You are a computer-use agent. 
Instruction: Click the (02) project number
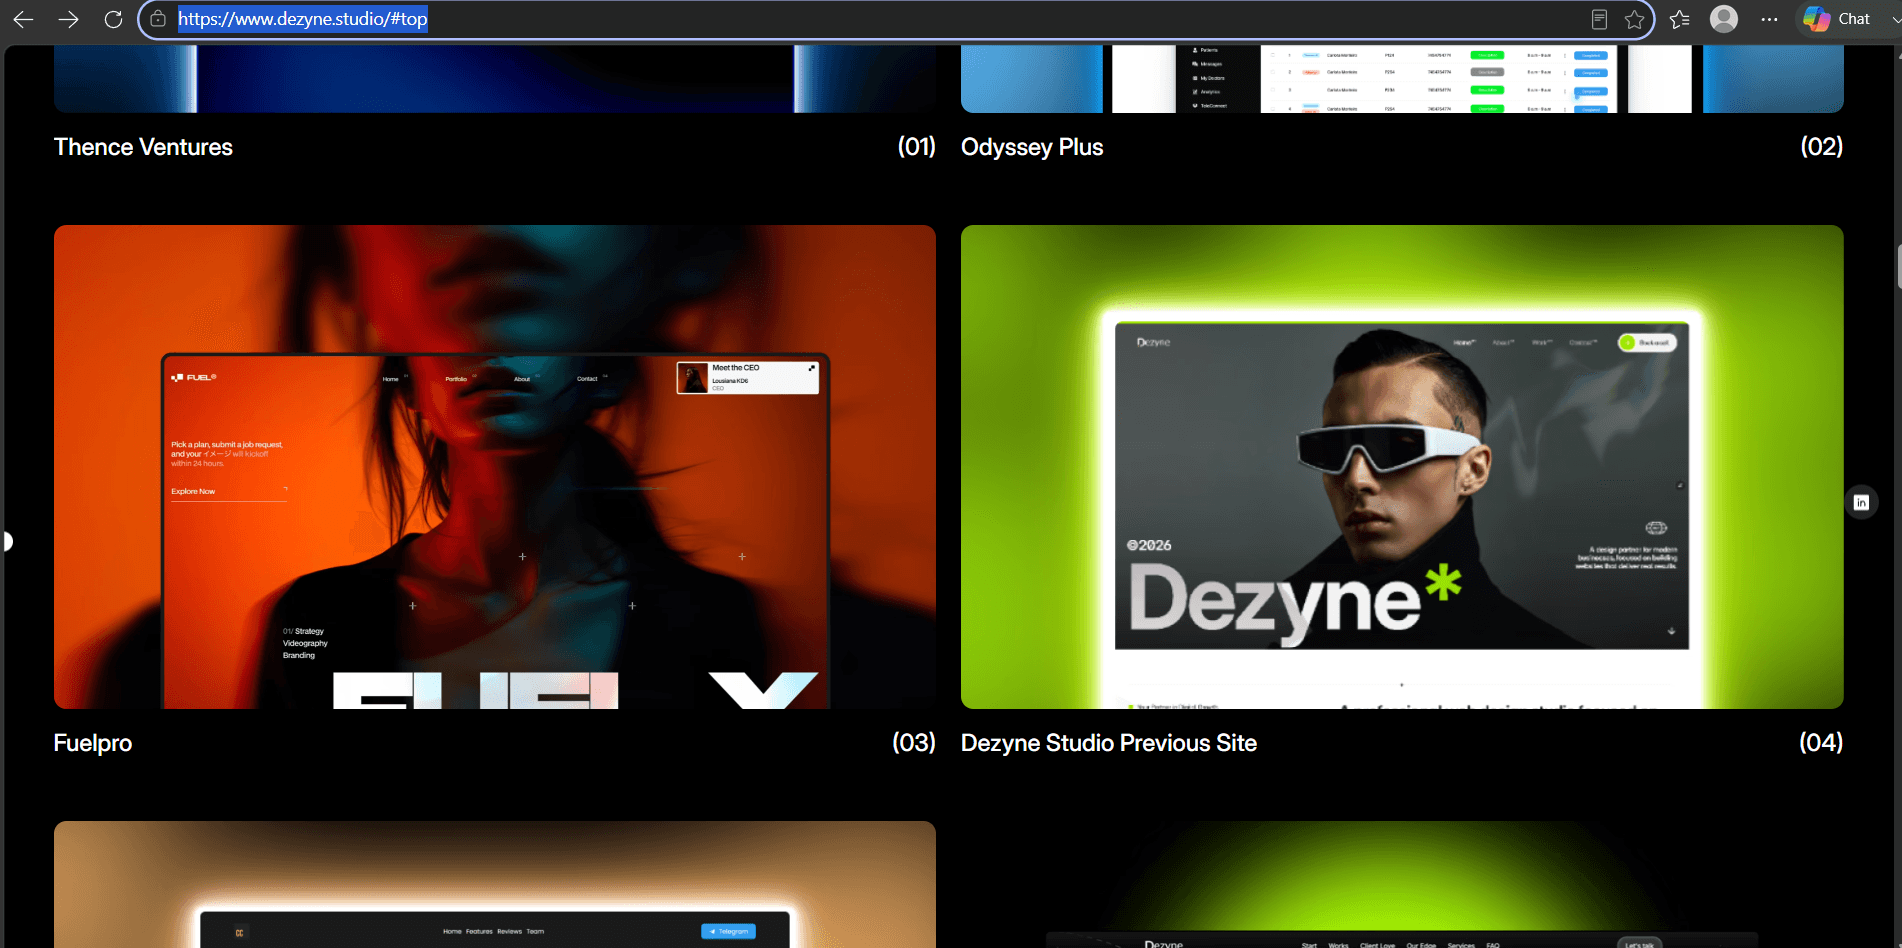point(1822,147)
